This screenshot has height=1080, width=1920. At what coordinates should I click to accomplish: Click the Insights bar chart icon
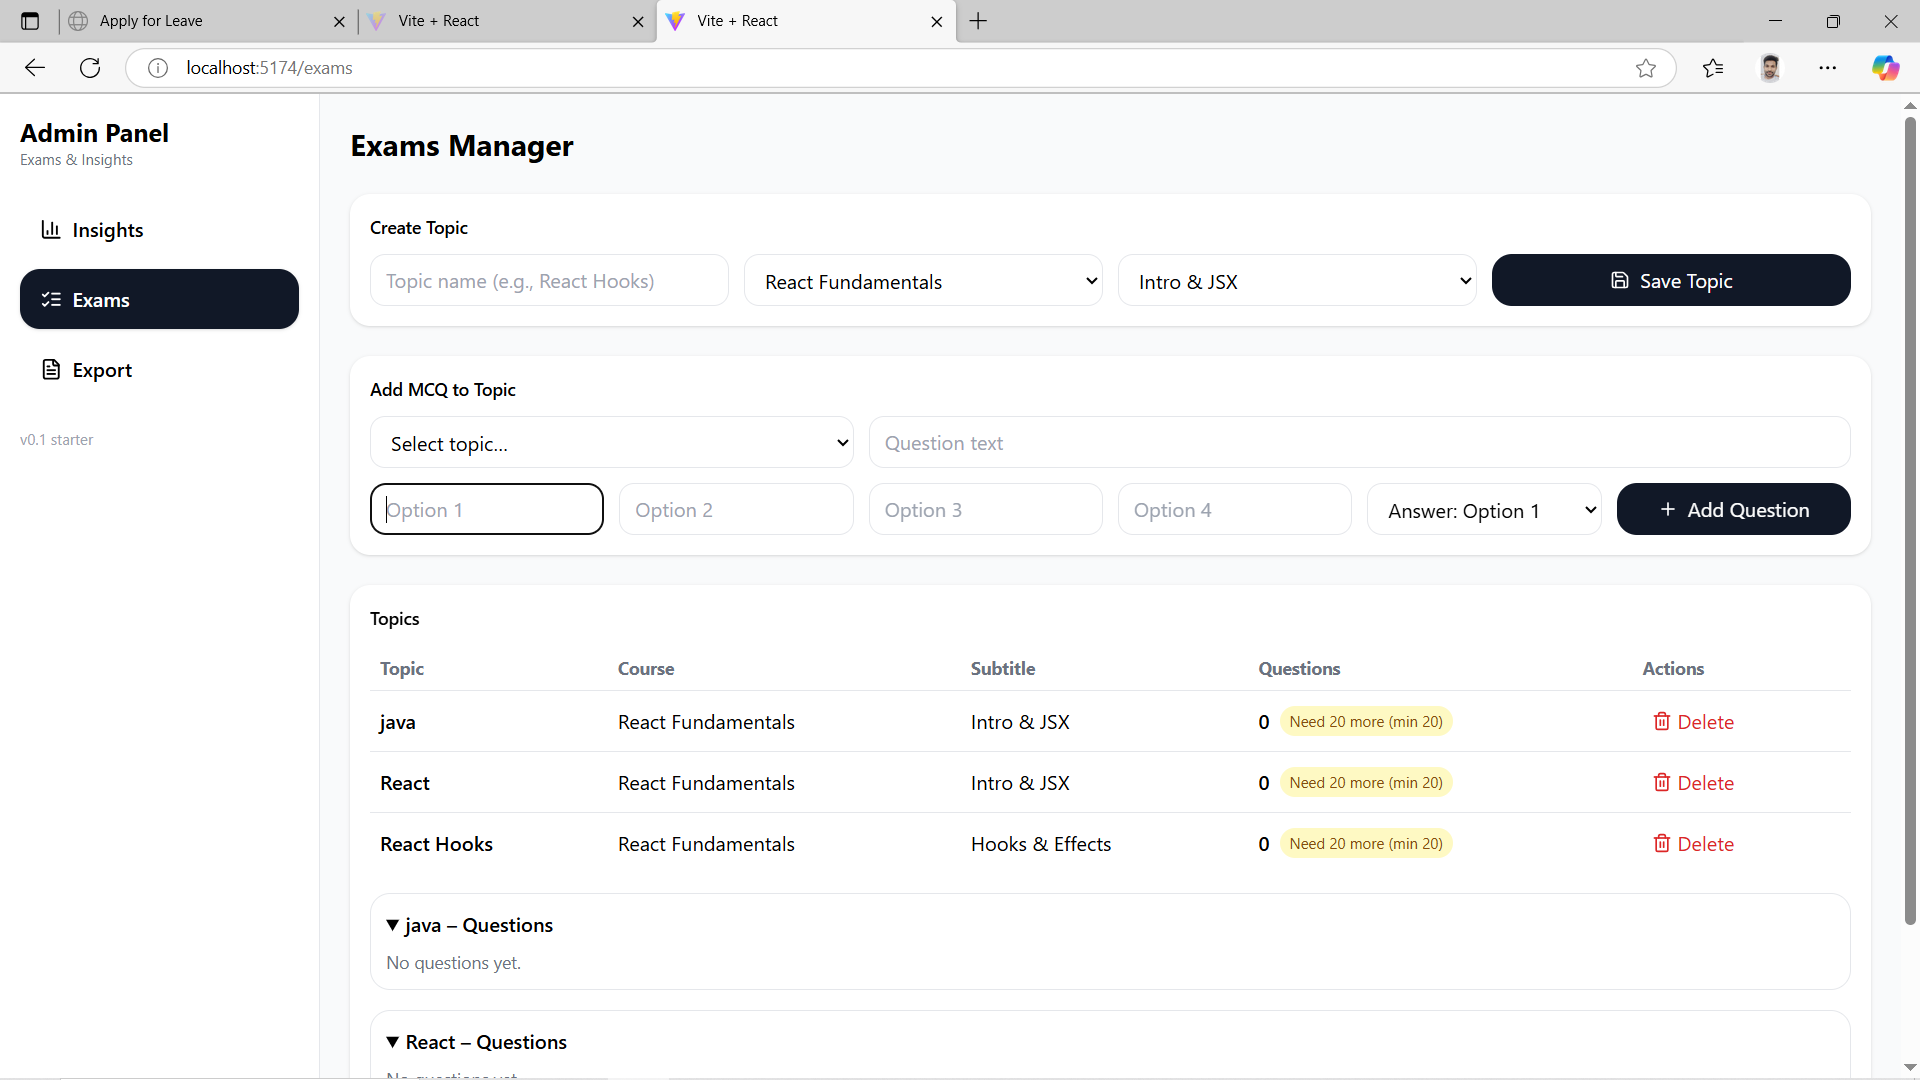50,230
